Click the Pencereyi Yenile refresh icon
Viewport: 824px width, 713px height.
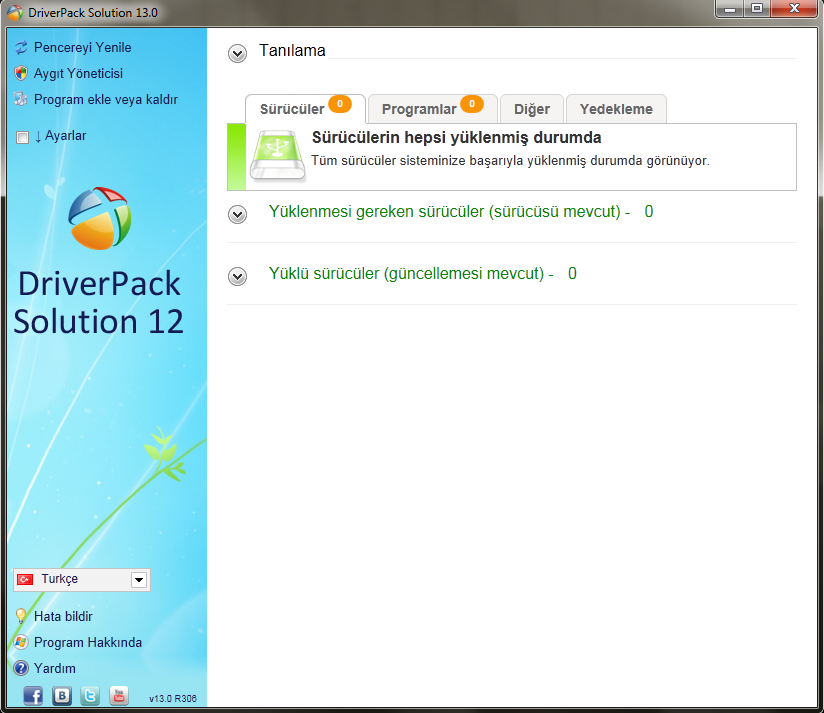[21, 47]
